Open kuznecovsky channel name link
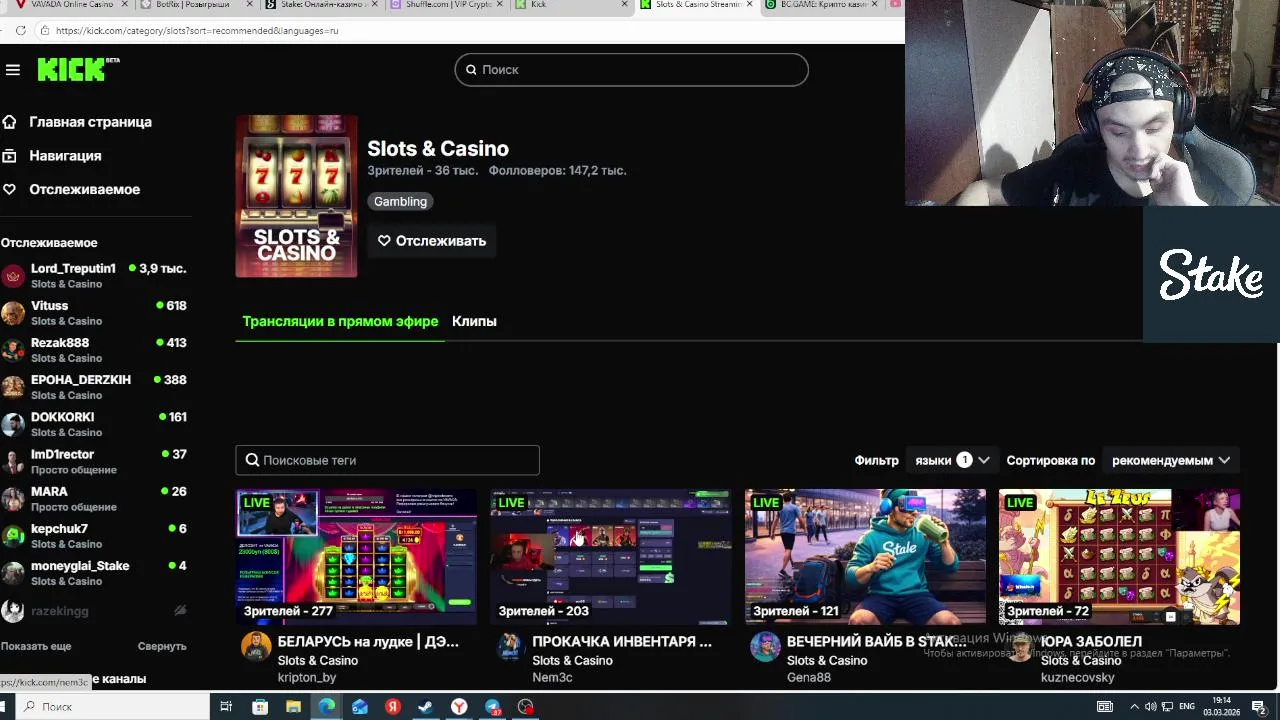 pos(1077,677)
